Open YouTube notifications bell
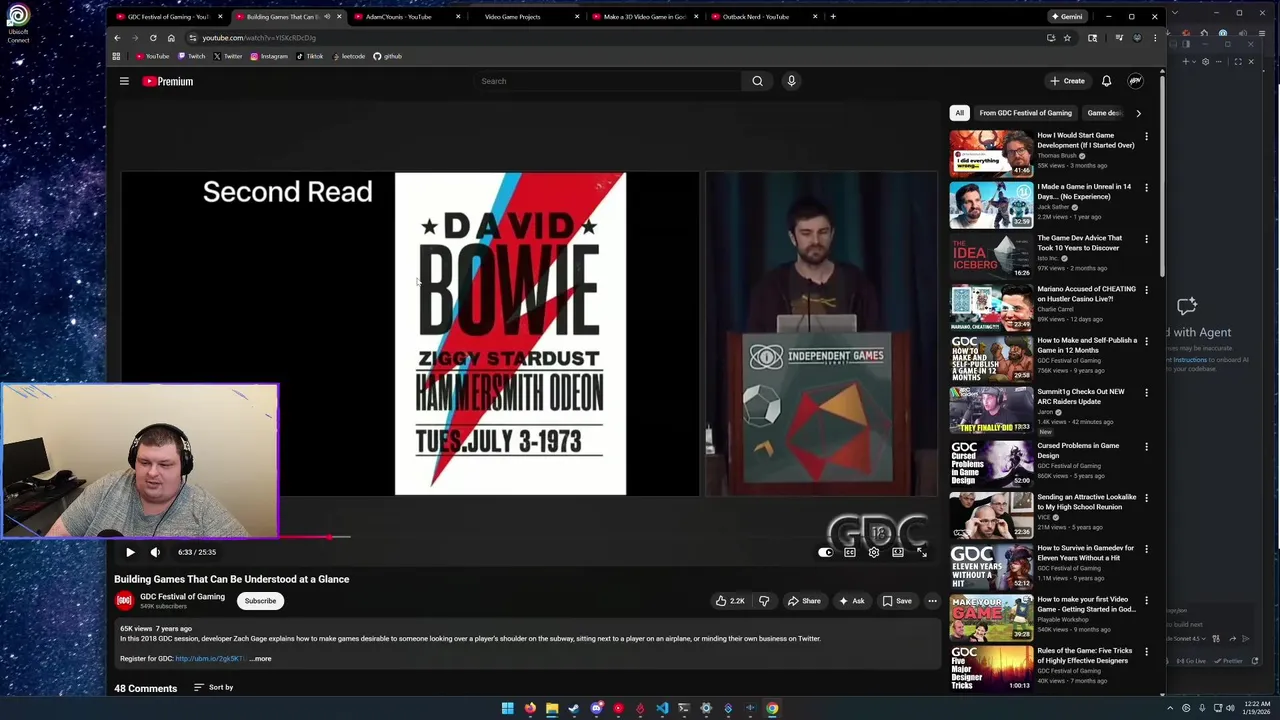The width and height of the screenshot is (1280, 720). (x=1106, y=81)
